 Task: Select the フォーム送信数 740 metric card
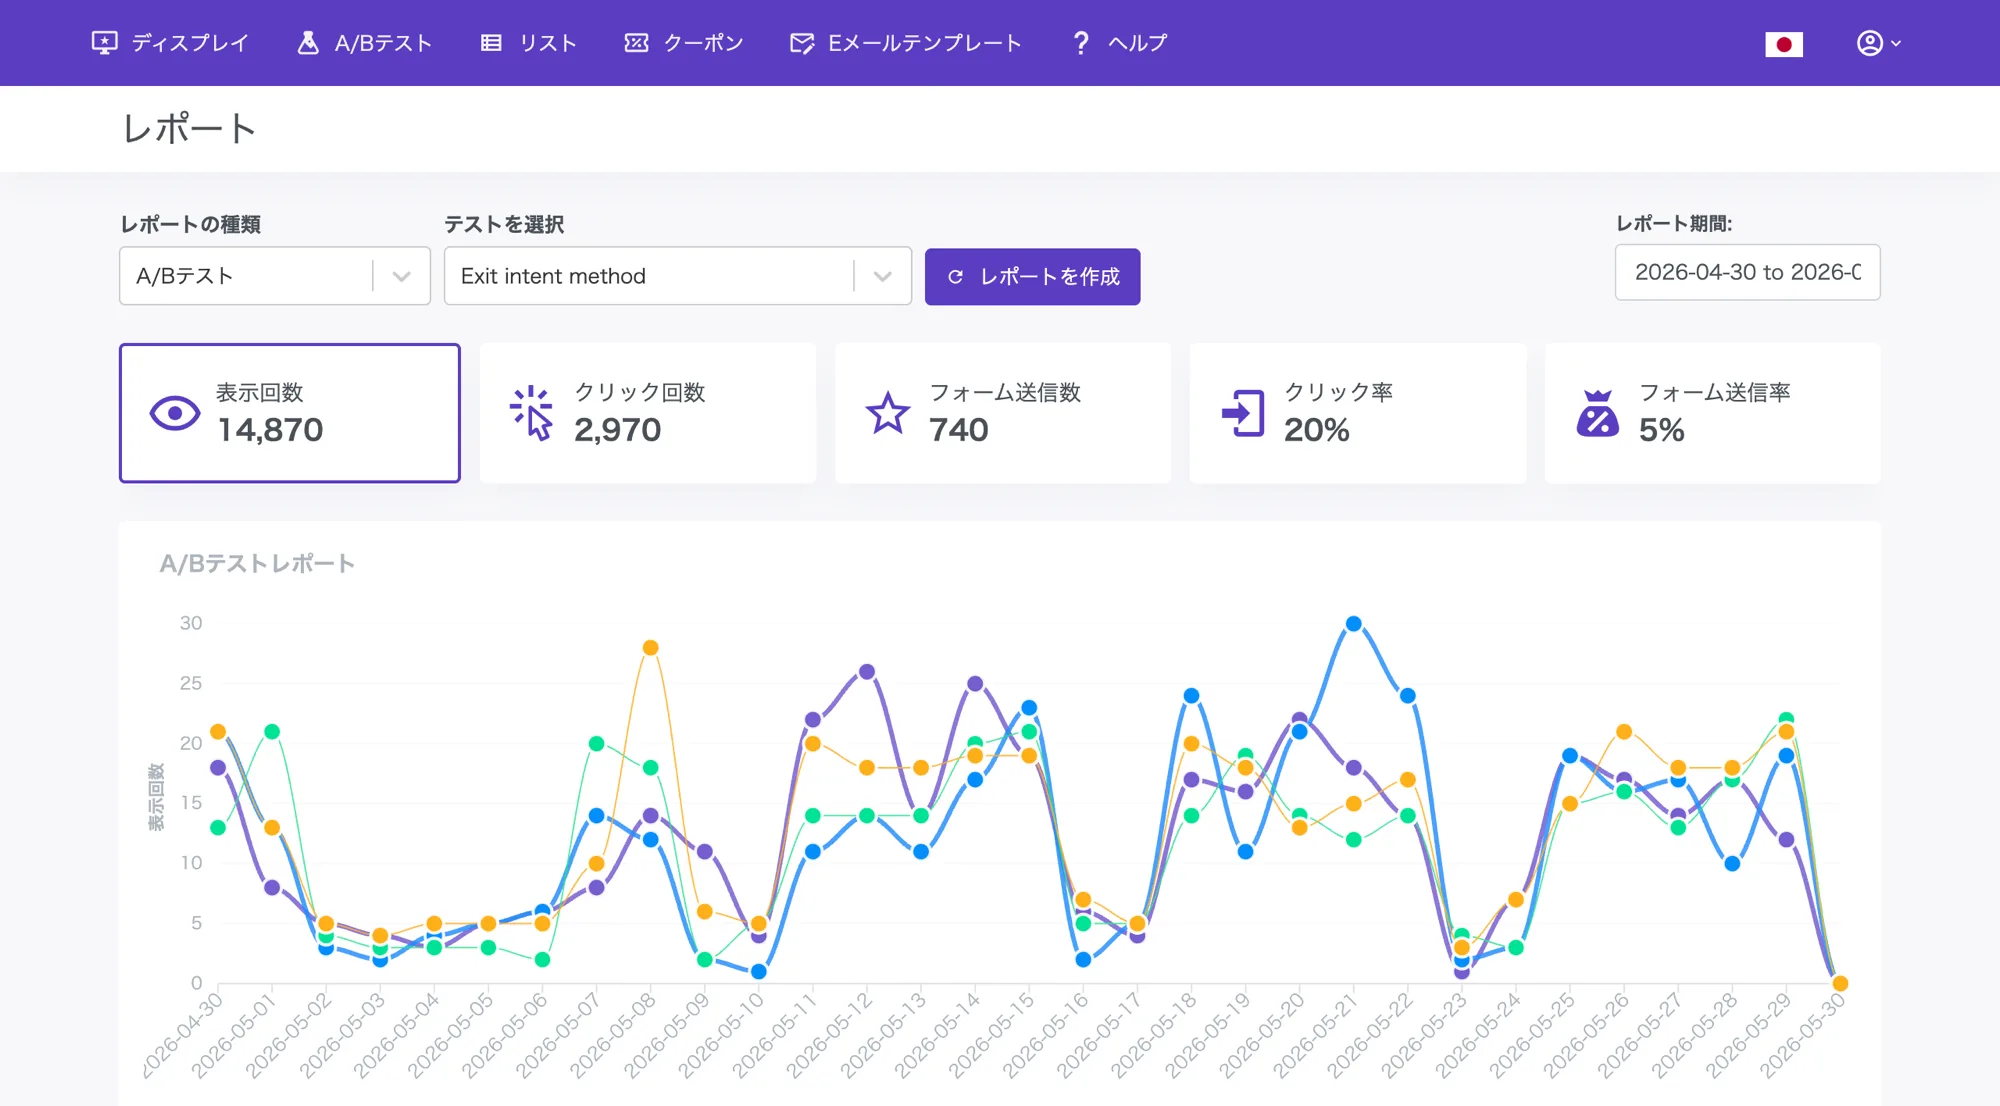(x=1003, y=413)
